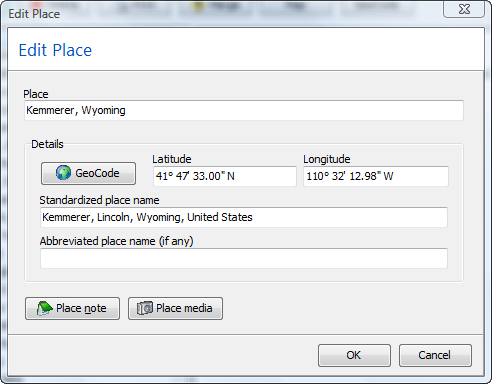The height and width of the screenshot is (384, 492).
Task: Click the 'Details' group heading
Action: click(x=47, y=144)
